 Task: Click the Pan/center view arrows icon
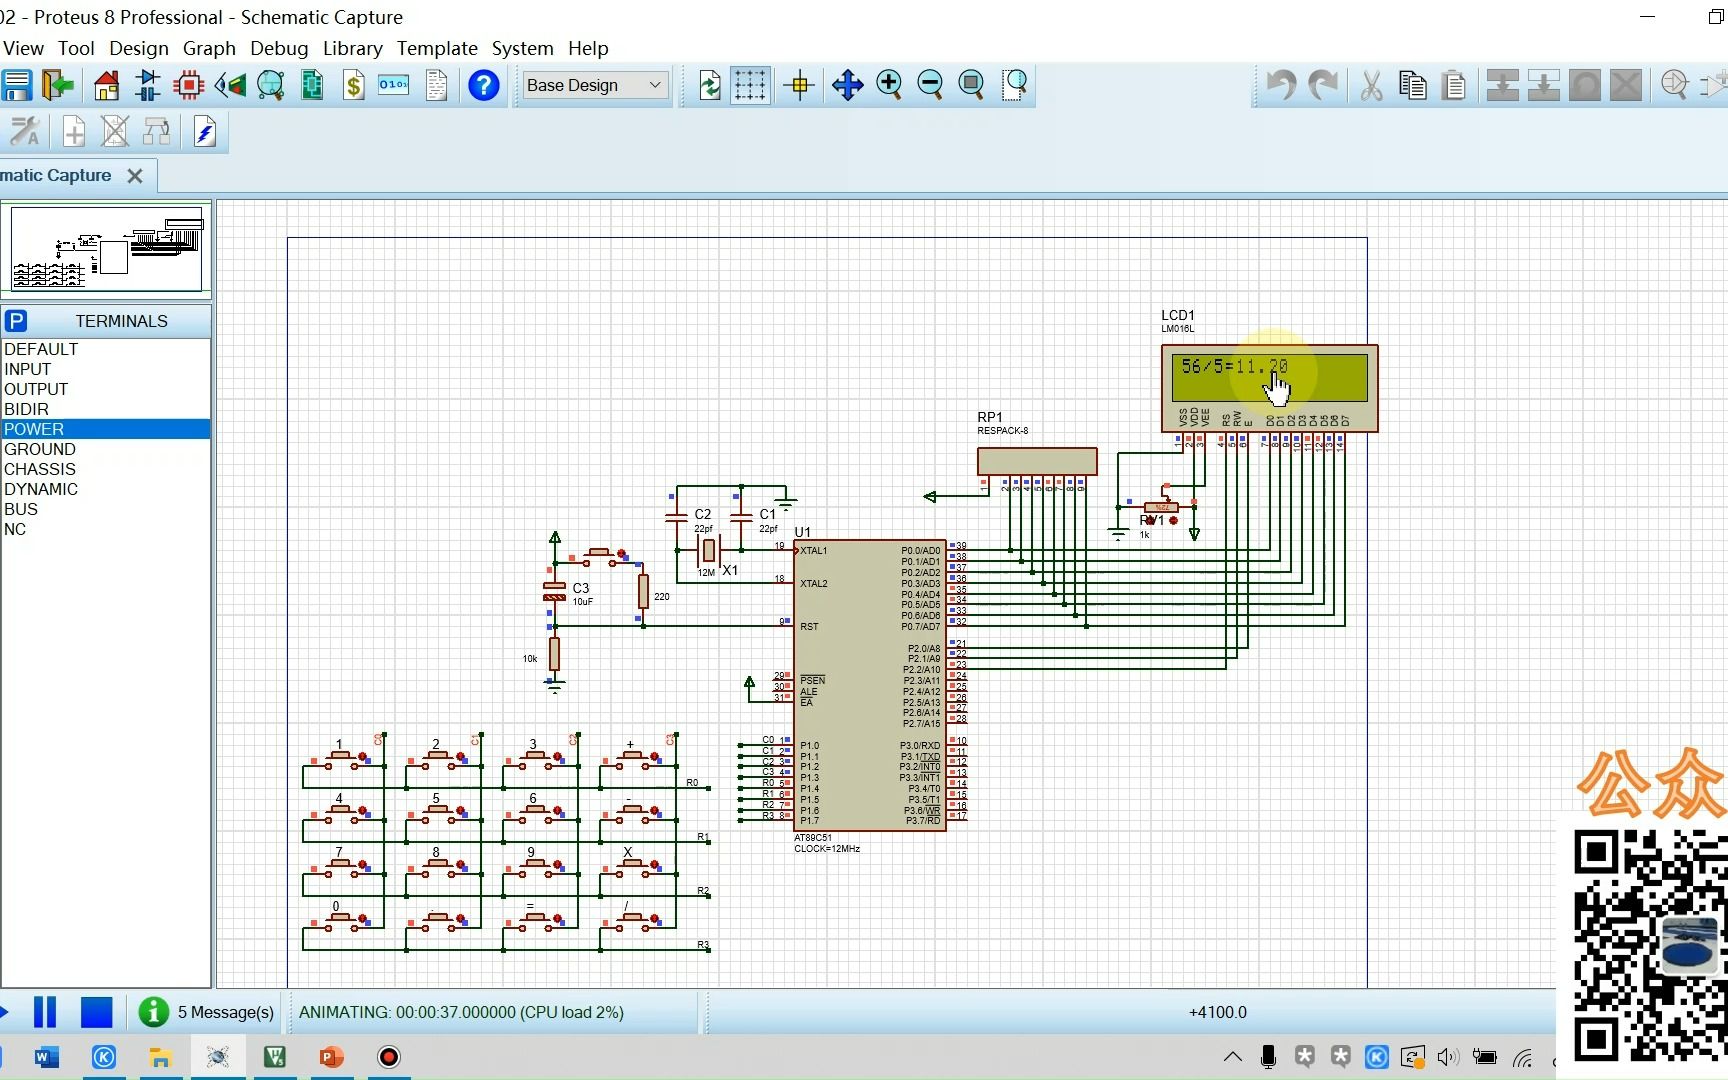coord(847,85)
